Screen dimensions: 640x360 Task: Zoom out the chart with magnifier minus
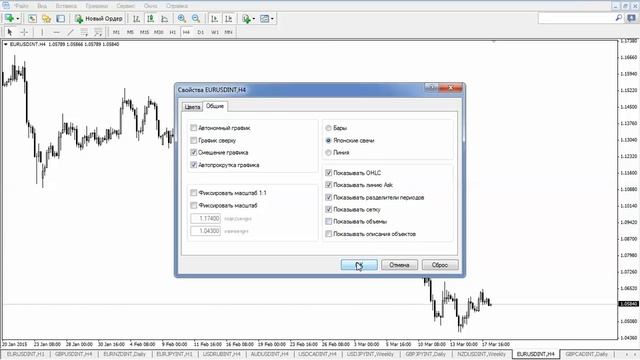point(196,18)
